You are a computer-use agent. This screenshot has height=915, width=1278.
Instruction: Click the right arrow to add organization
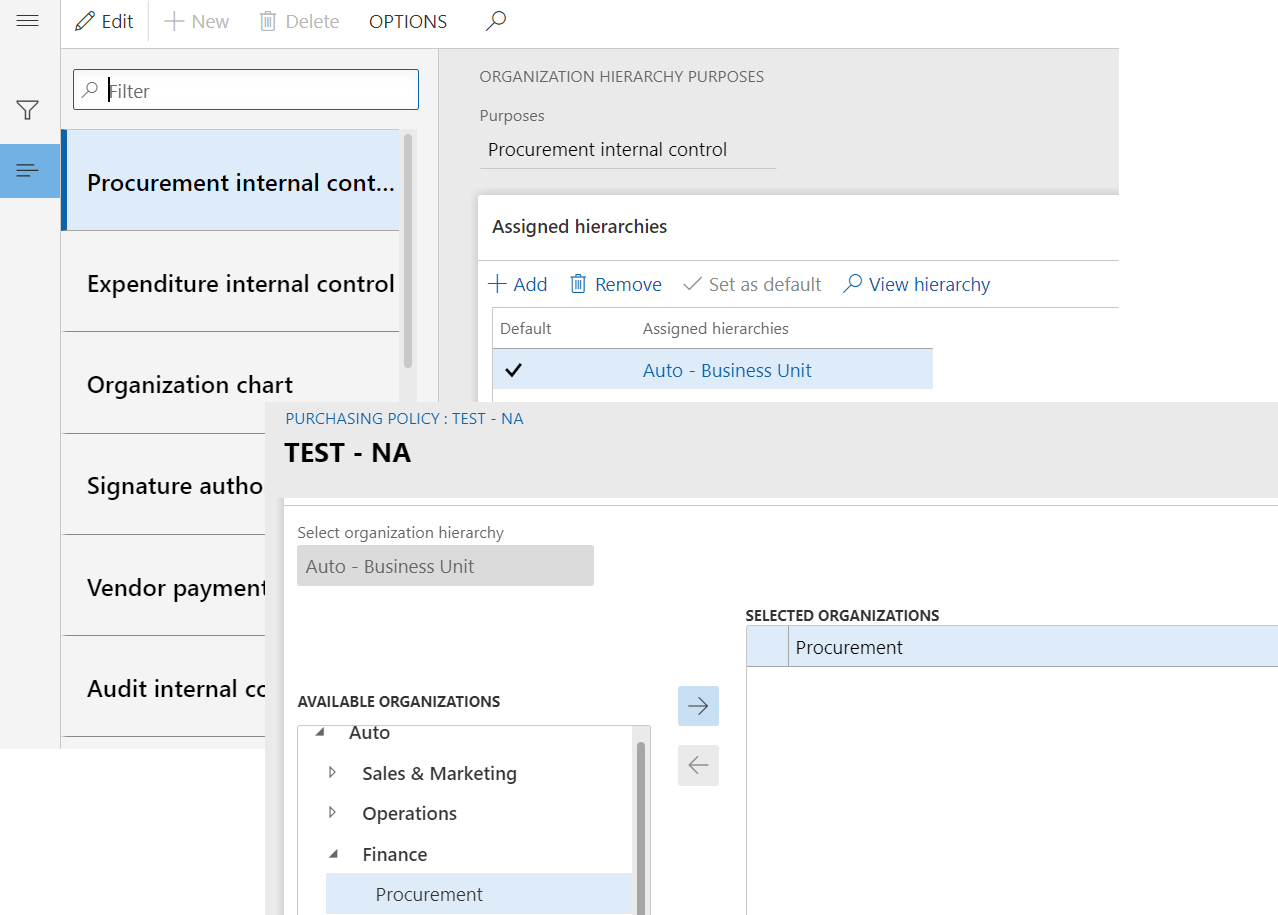698,706
